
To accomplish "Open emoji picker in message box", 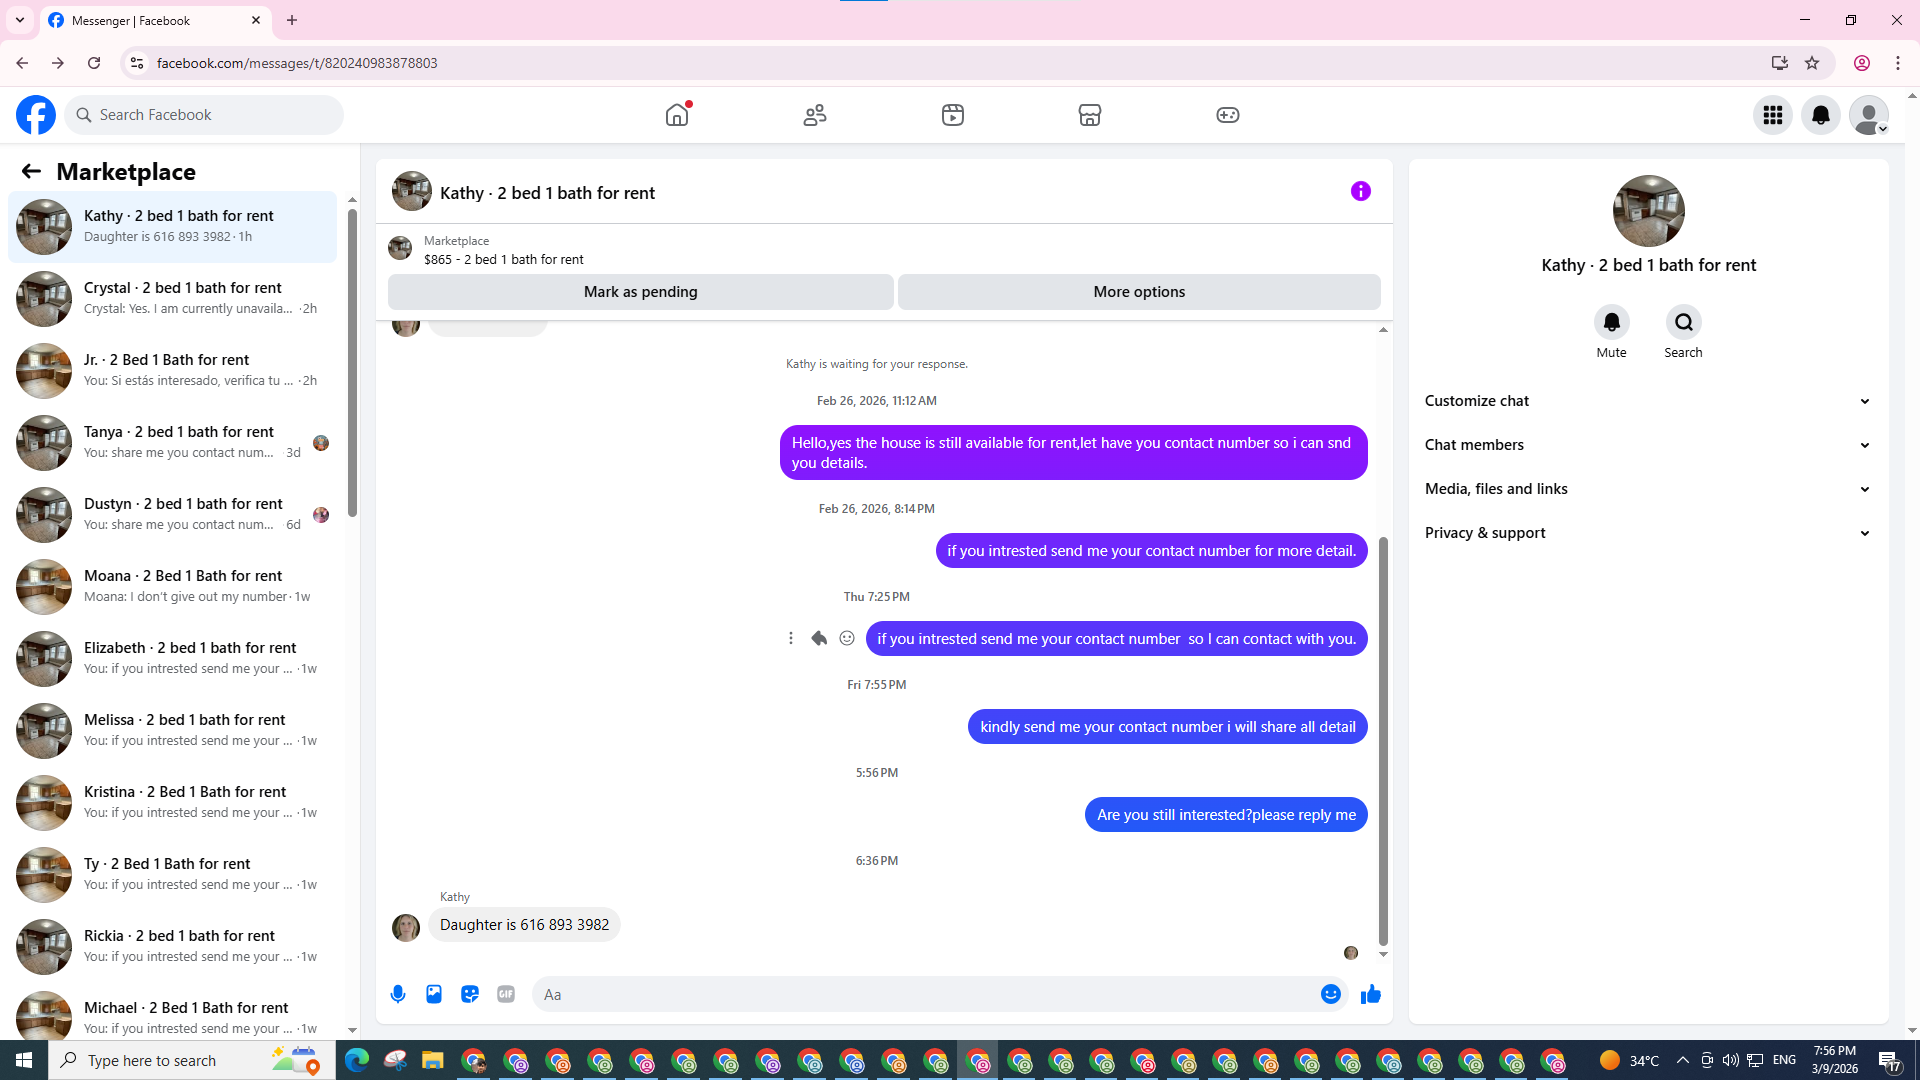I will tap(1330, 994).
